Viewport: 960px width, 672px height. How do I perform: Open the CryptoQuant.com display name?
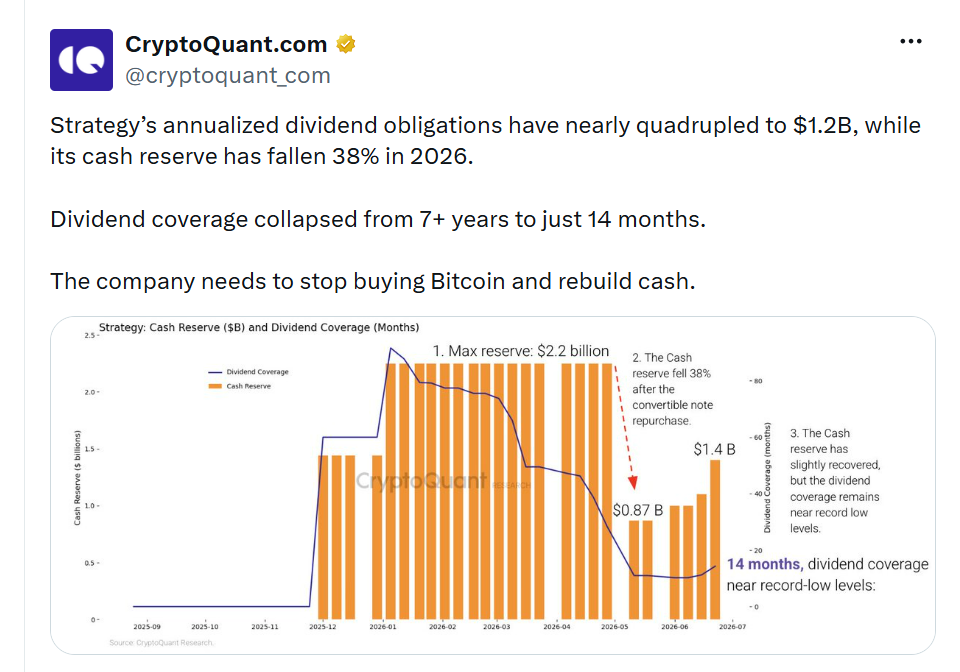point(226,44)
